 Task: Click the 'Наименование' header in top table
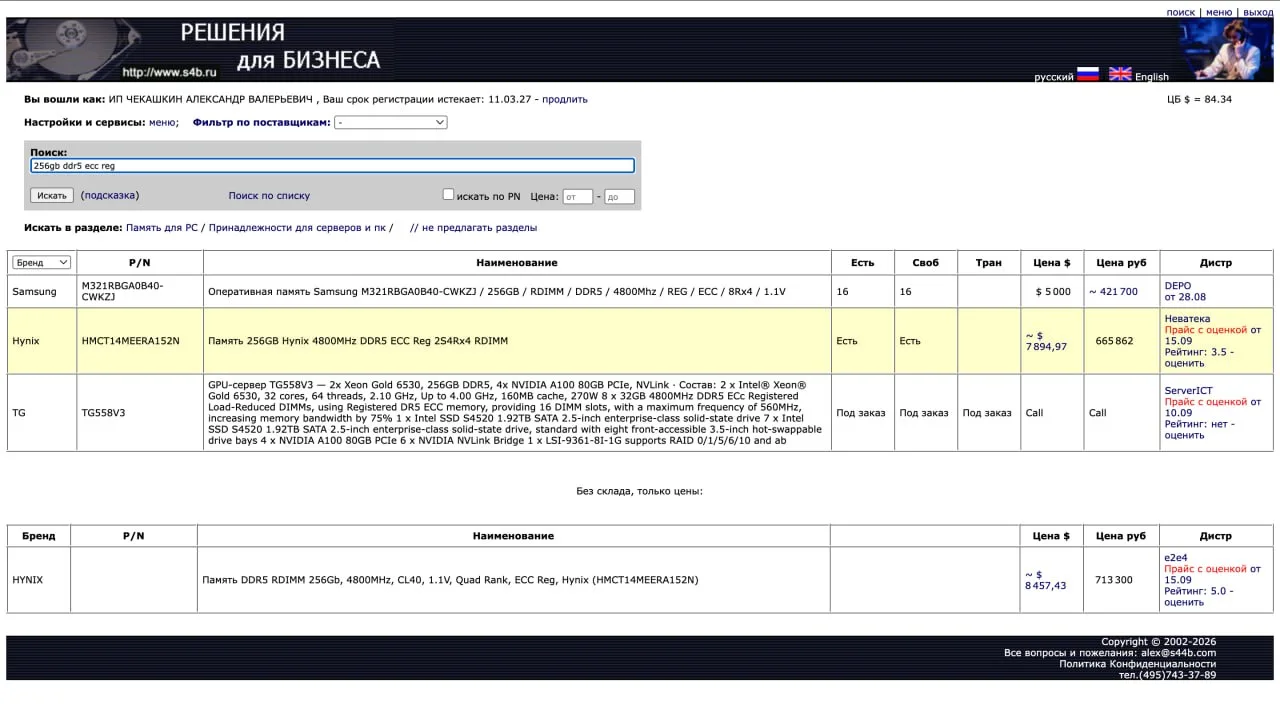(517, 263)
